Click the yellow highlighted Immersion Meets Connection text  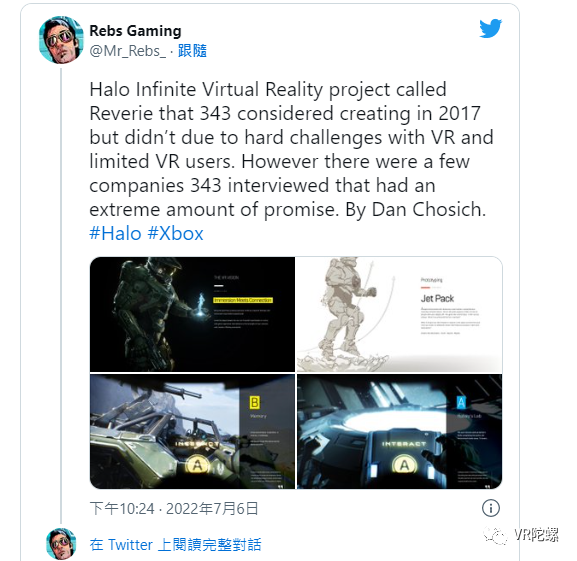(243, 300)
